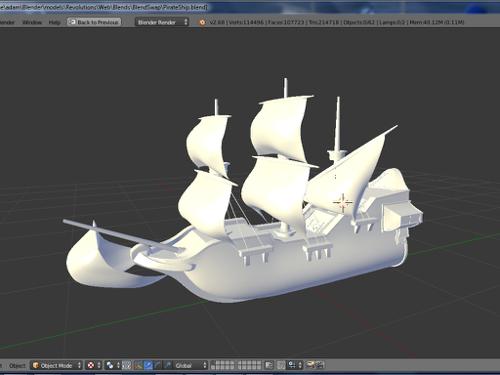This screenshot has height=375, width=500.
Task: Open the Object menu in viewport header
Action: tap(17, 366)
